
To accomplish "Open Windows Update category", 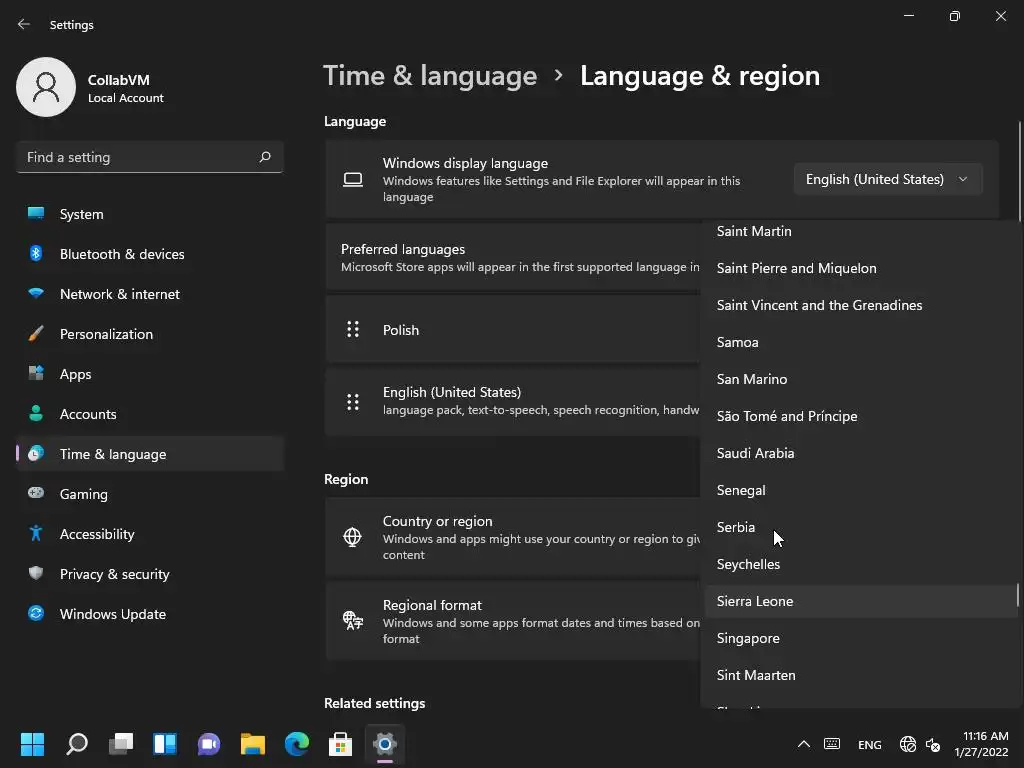I will coord(150,614).
